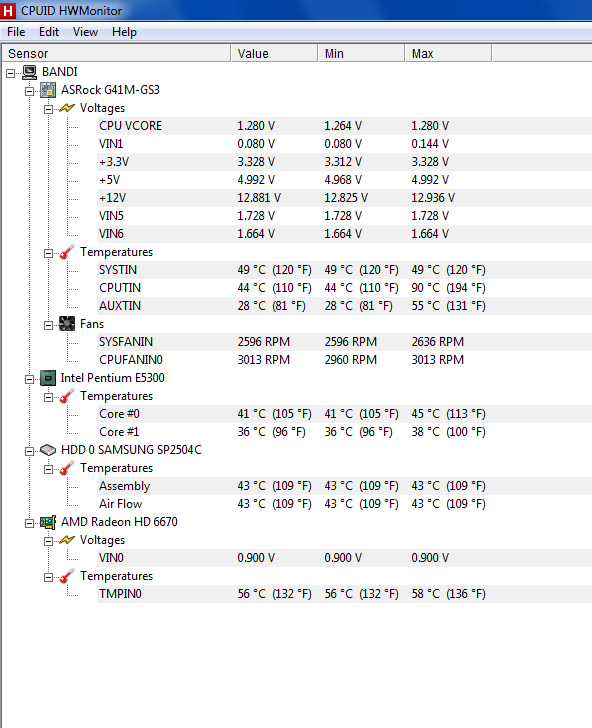592x728 pixels.
Task: Collapse the Intel Pentium E5300 node
Action: [29, 379]
